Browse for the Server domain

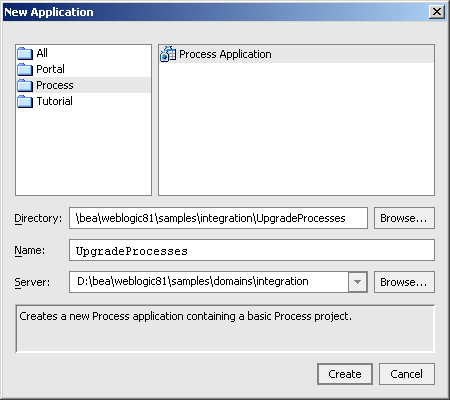pyautogui.click(x=404, y=282)
